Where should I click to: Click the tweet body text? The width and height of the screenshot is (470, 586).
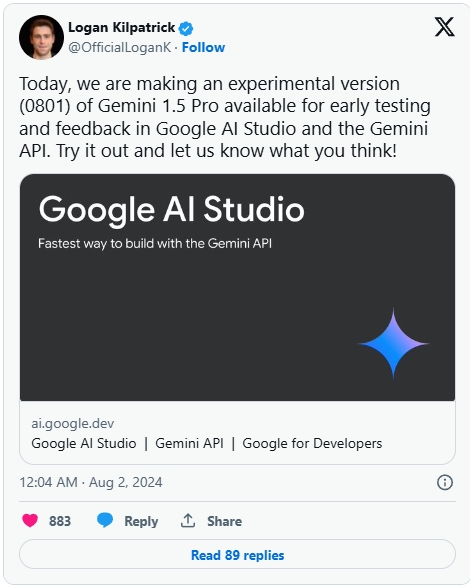(x=225, y=117)
